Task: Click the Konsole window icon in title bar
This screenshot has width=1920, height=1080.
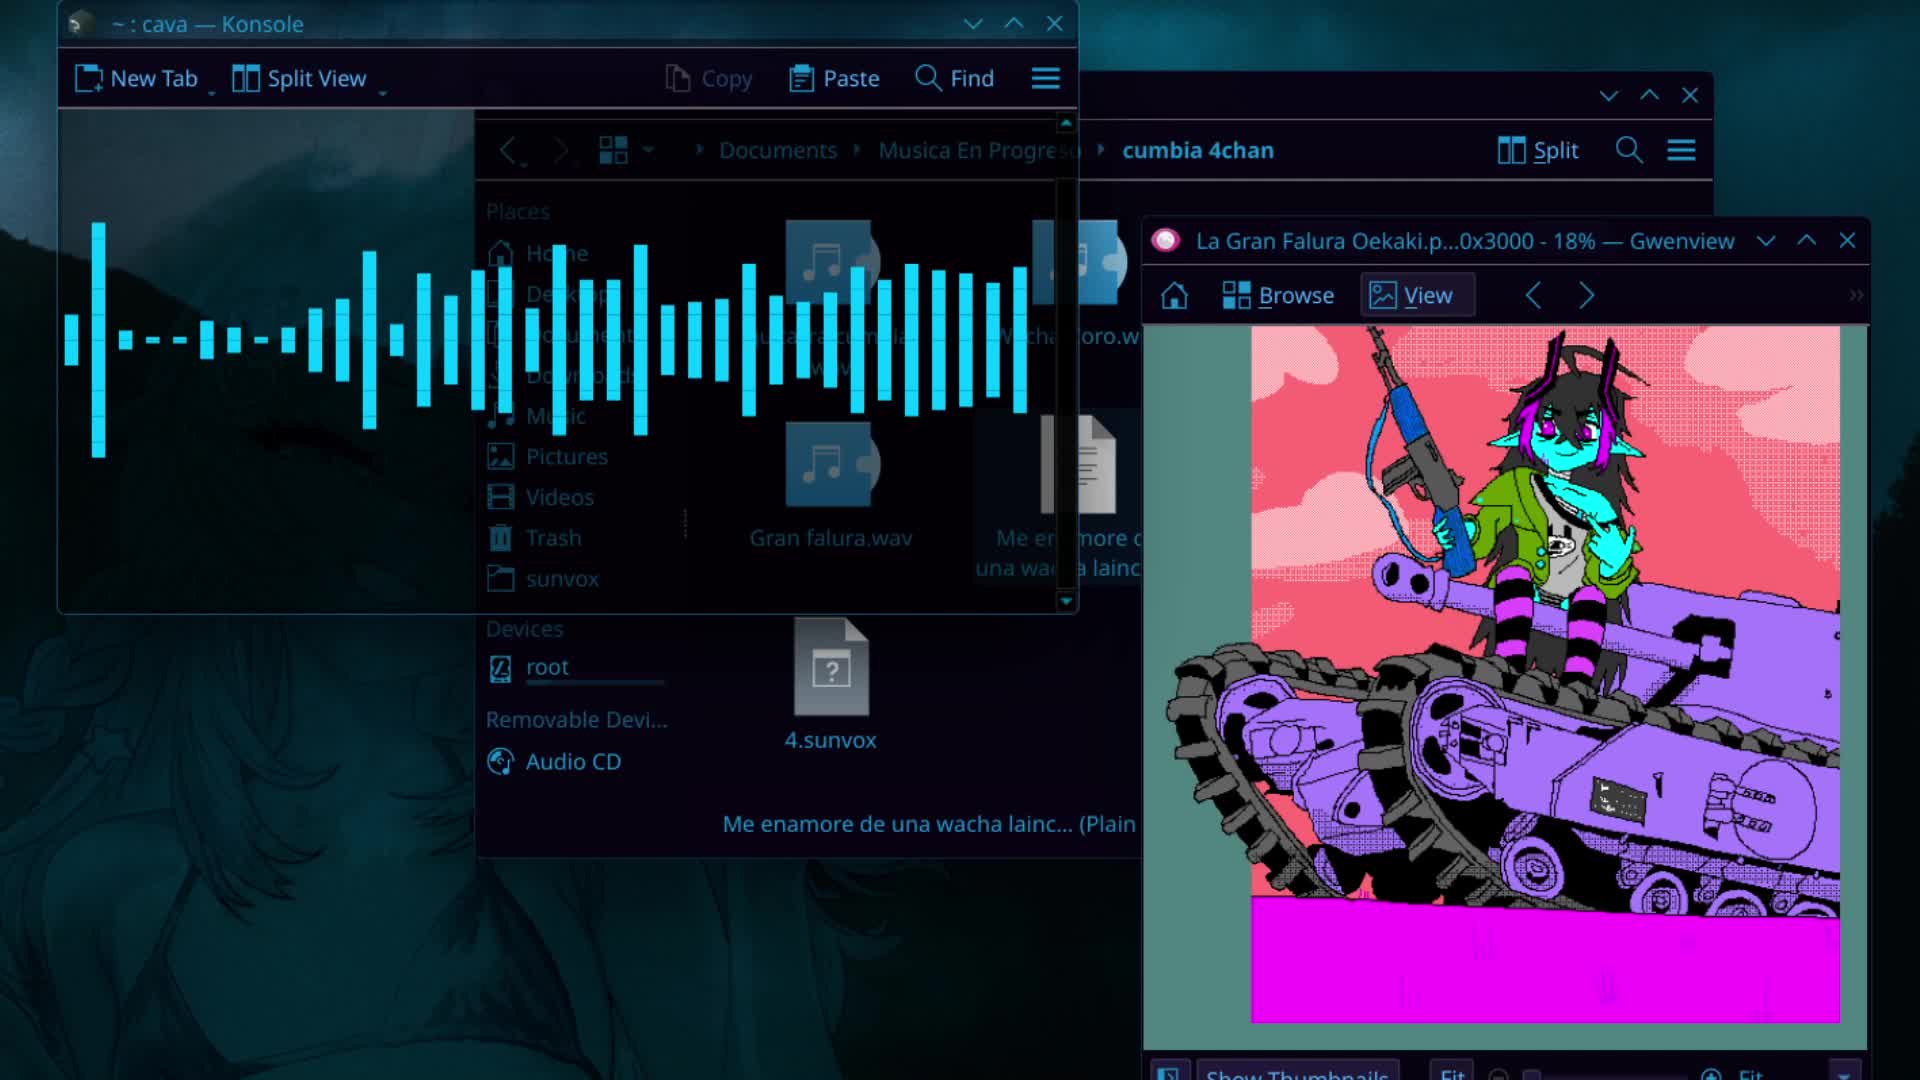Action: [82, 23]
